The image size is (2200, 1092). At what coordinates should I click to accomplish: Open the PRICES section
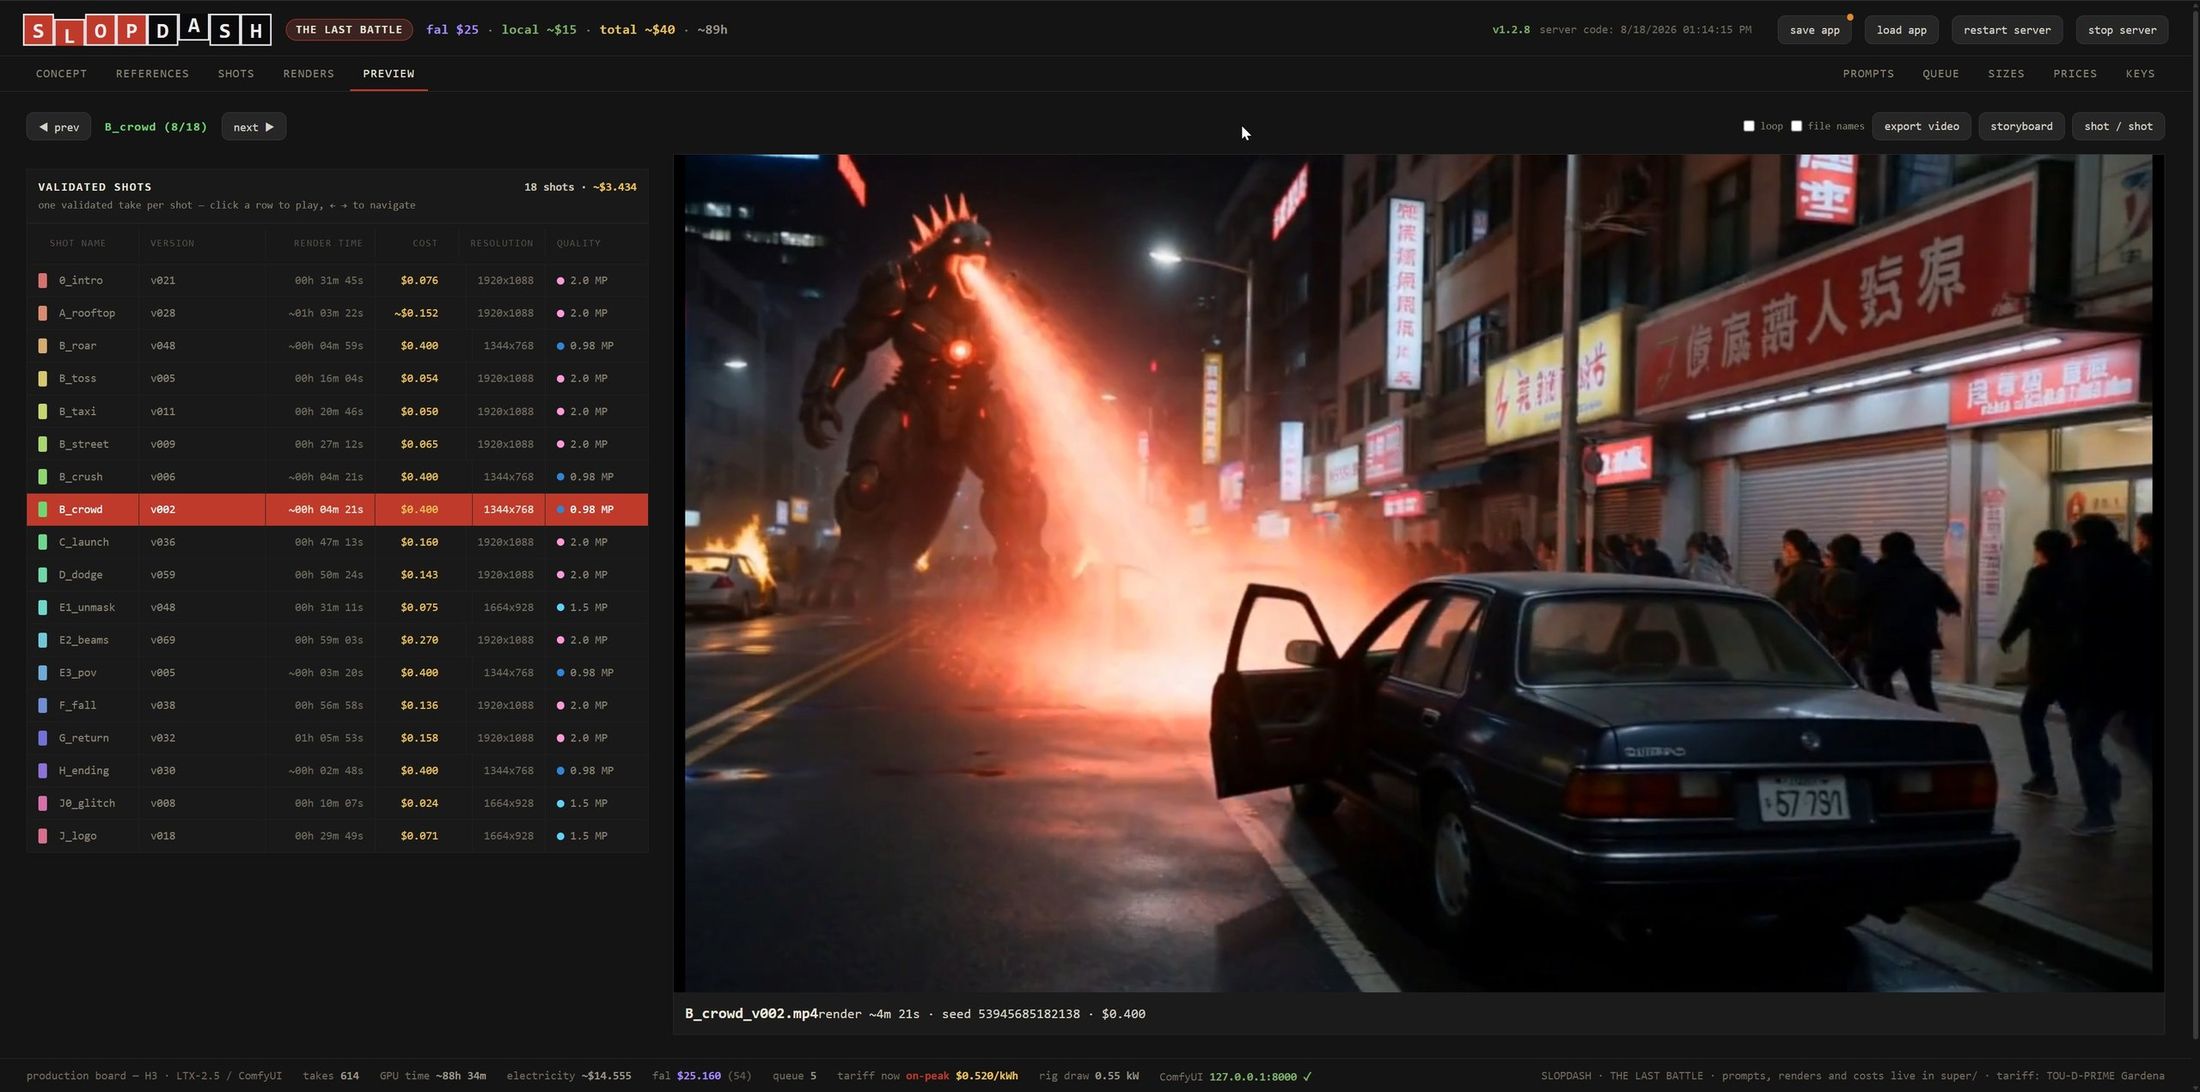point(2075,74)
